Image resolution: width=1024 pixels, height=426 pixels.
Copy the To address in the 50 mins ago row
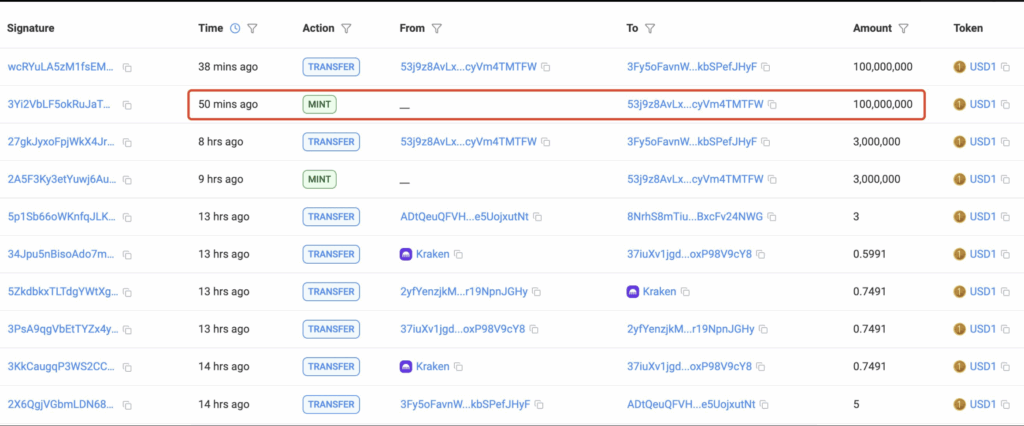[772, 105]
